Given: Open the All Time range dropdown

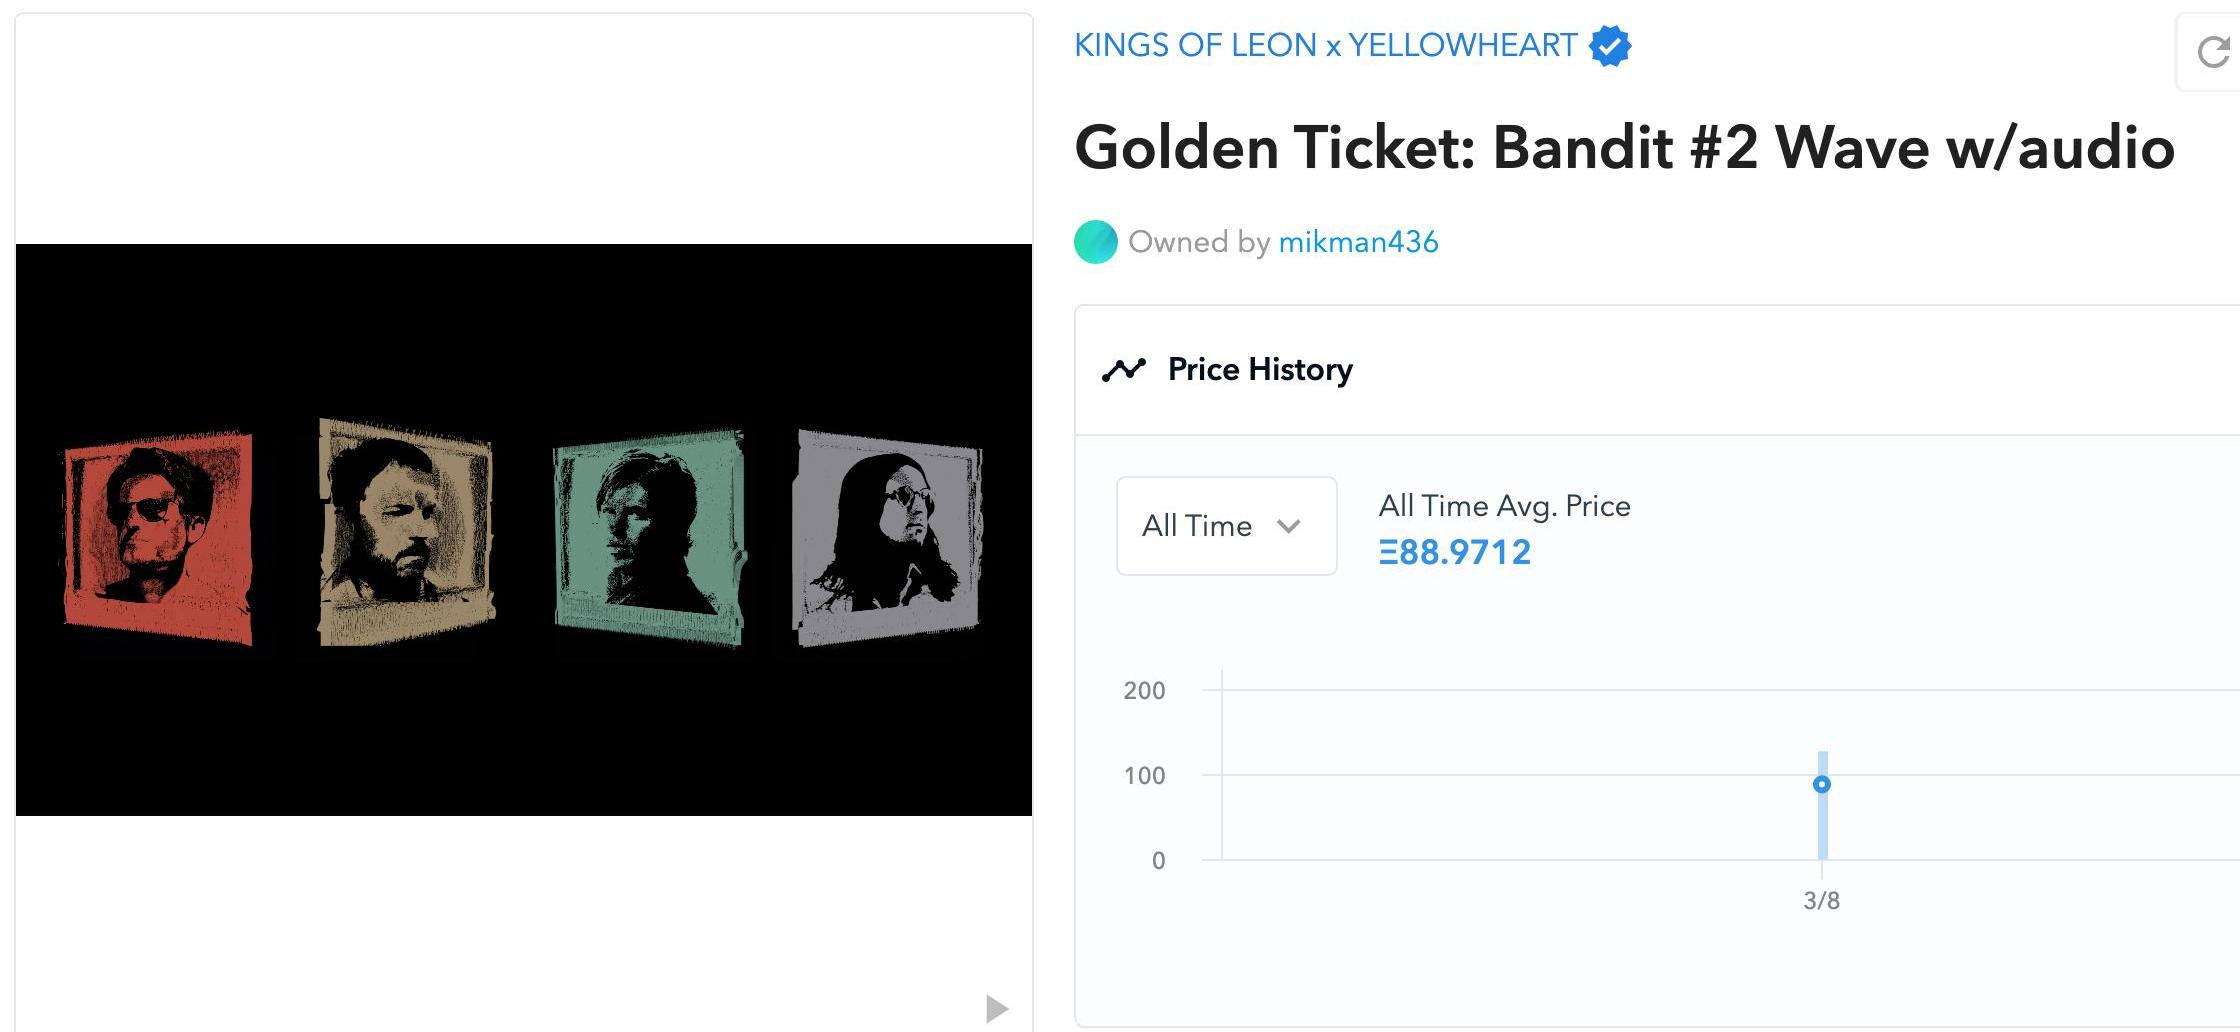Looking at the screenshot, I should 1225,526.
